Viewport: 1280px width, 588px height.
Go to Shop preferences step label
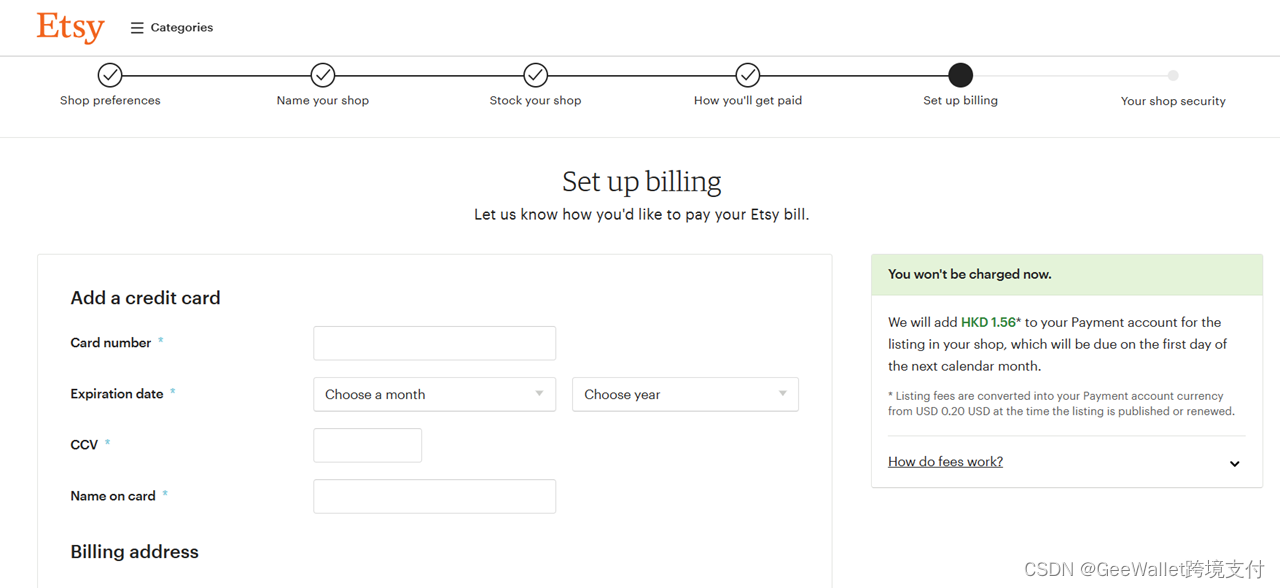[110, 101]
